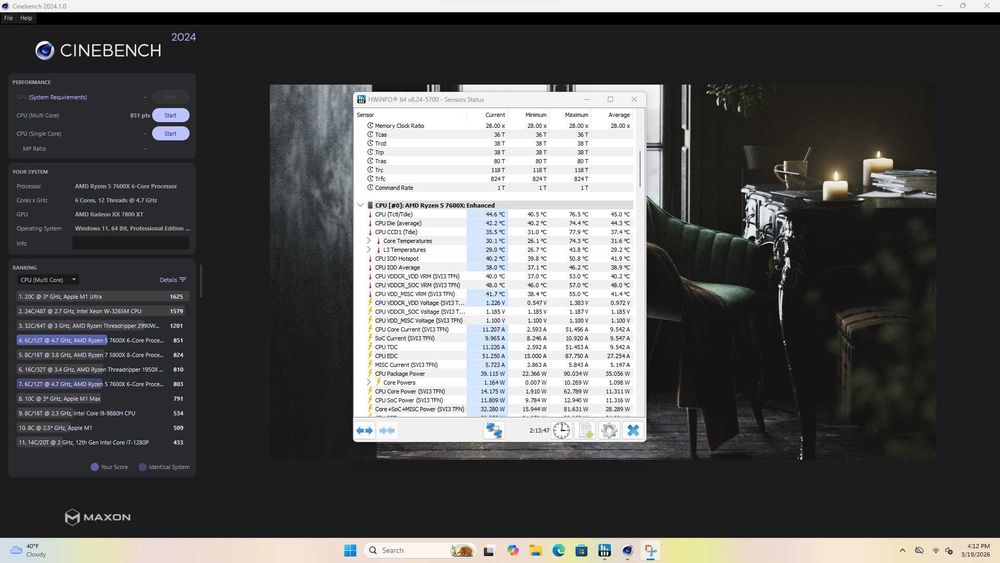Select the Threadripper 2990W ranking row

pyautogui.click(x=101, y=326)
